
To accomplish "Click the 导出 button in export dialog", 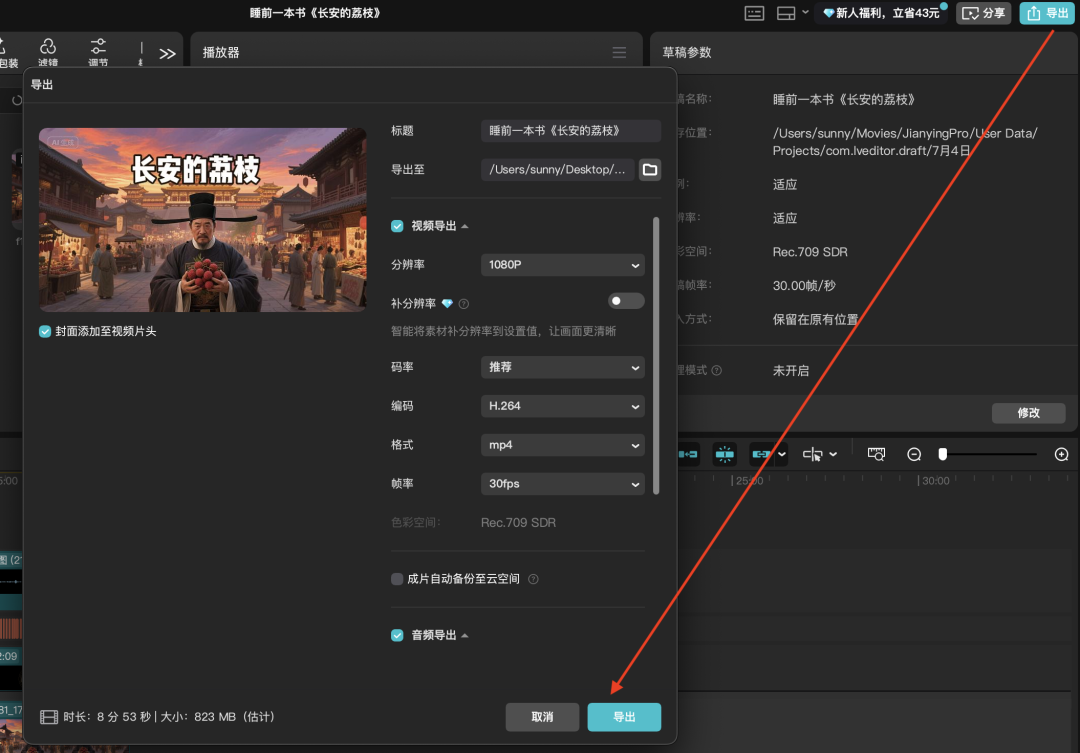I will point(624,717).
